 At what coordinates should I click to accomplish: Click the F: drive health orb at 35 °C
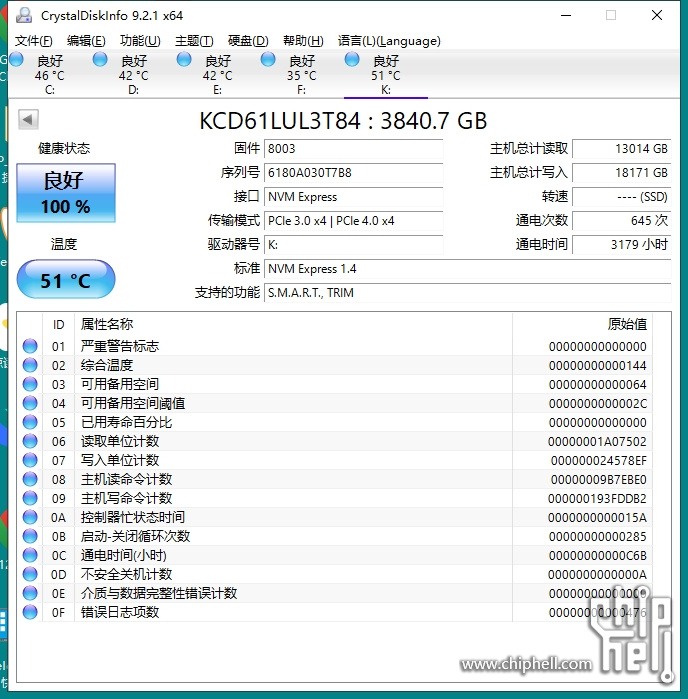coord(268,59)
